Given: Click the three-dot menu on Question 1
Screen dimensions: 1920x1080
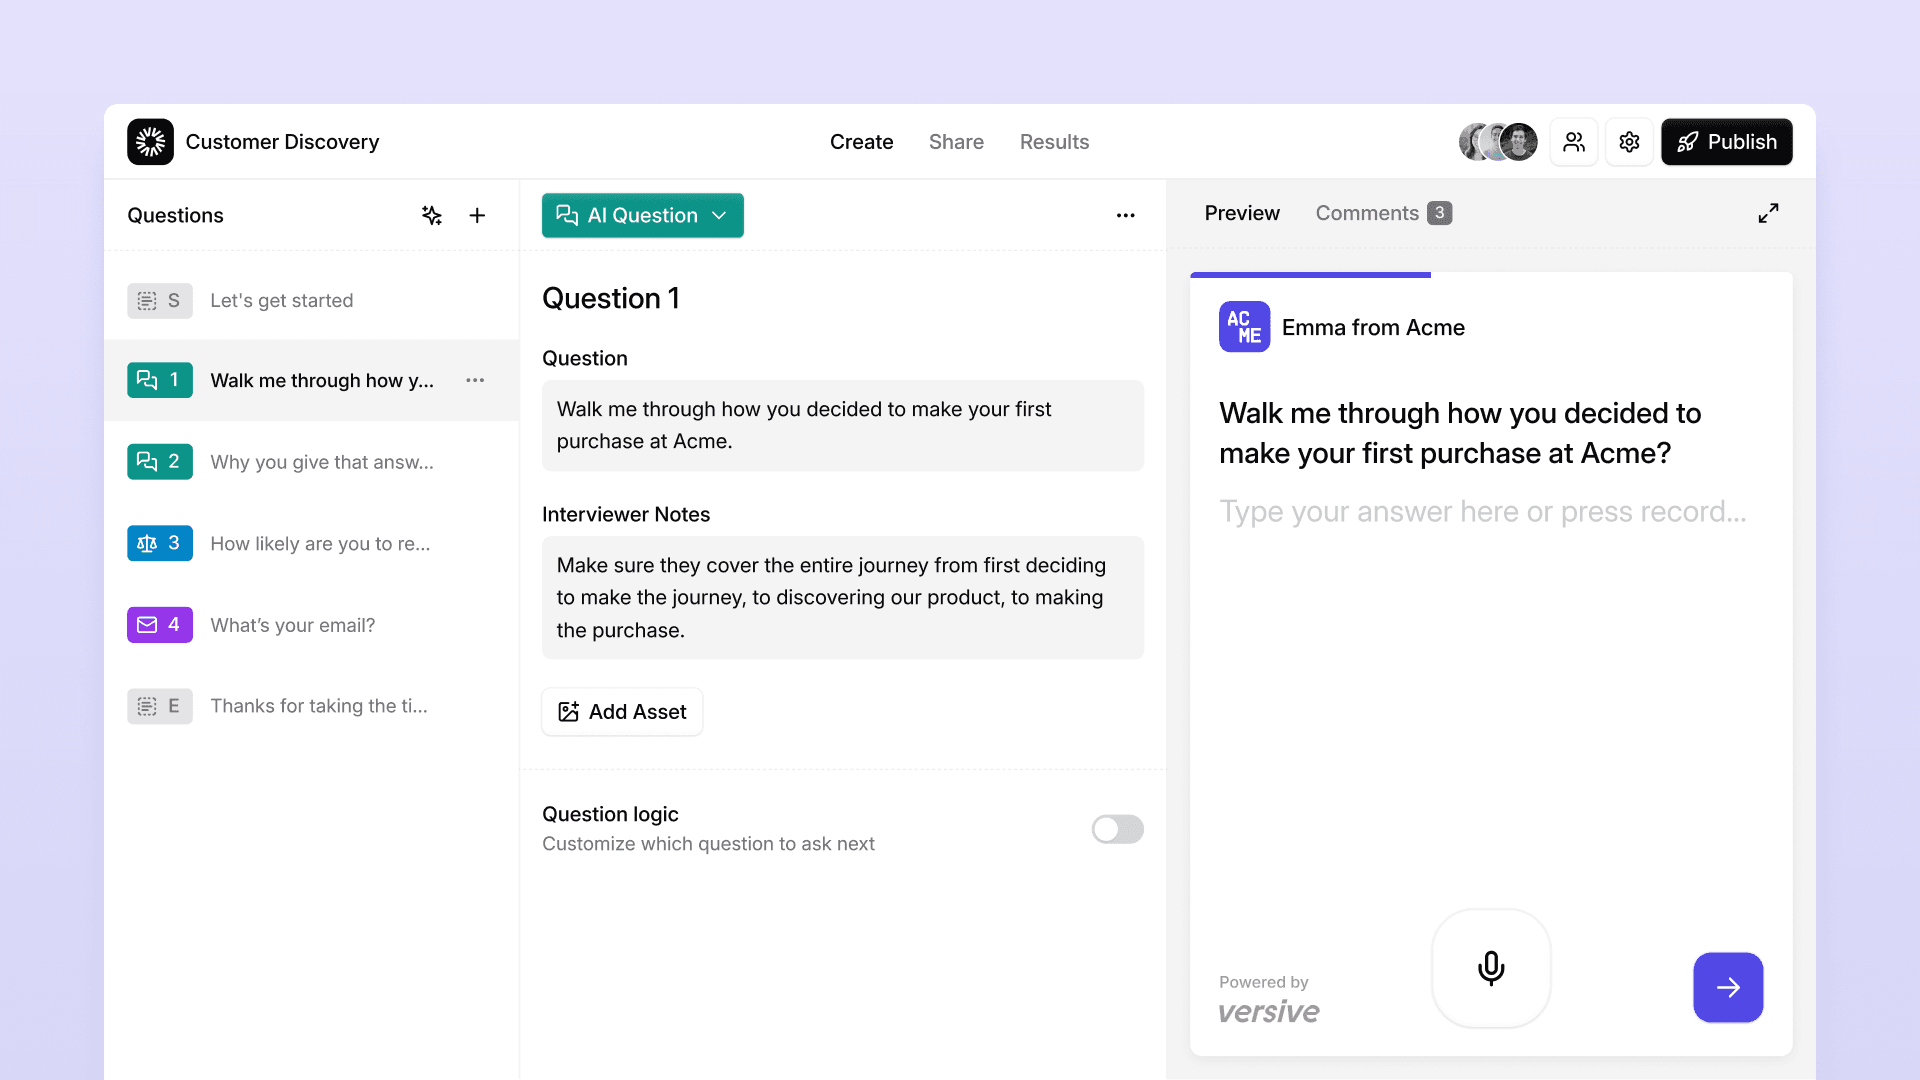Looking at the screenshot, I should click(475, 380).
